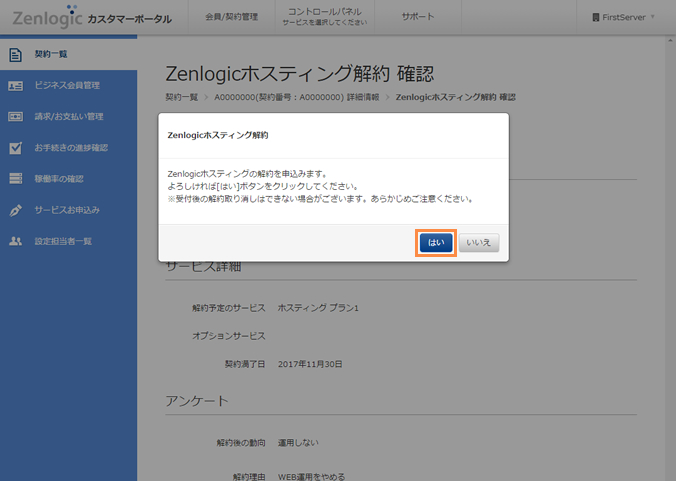Image resolution: width=676 pixels, height=481 pixels.
Task: Select 契約一覧 in the sidebar
Action: click(x=51, y=54)
